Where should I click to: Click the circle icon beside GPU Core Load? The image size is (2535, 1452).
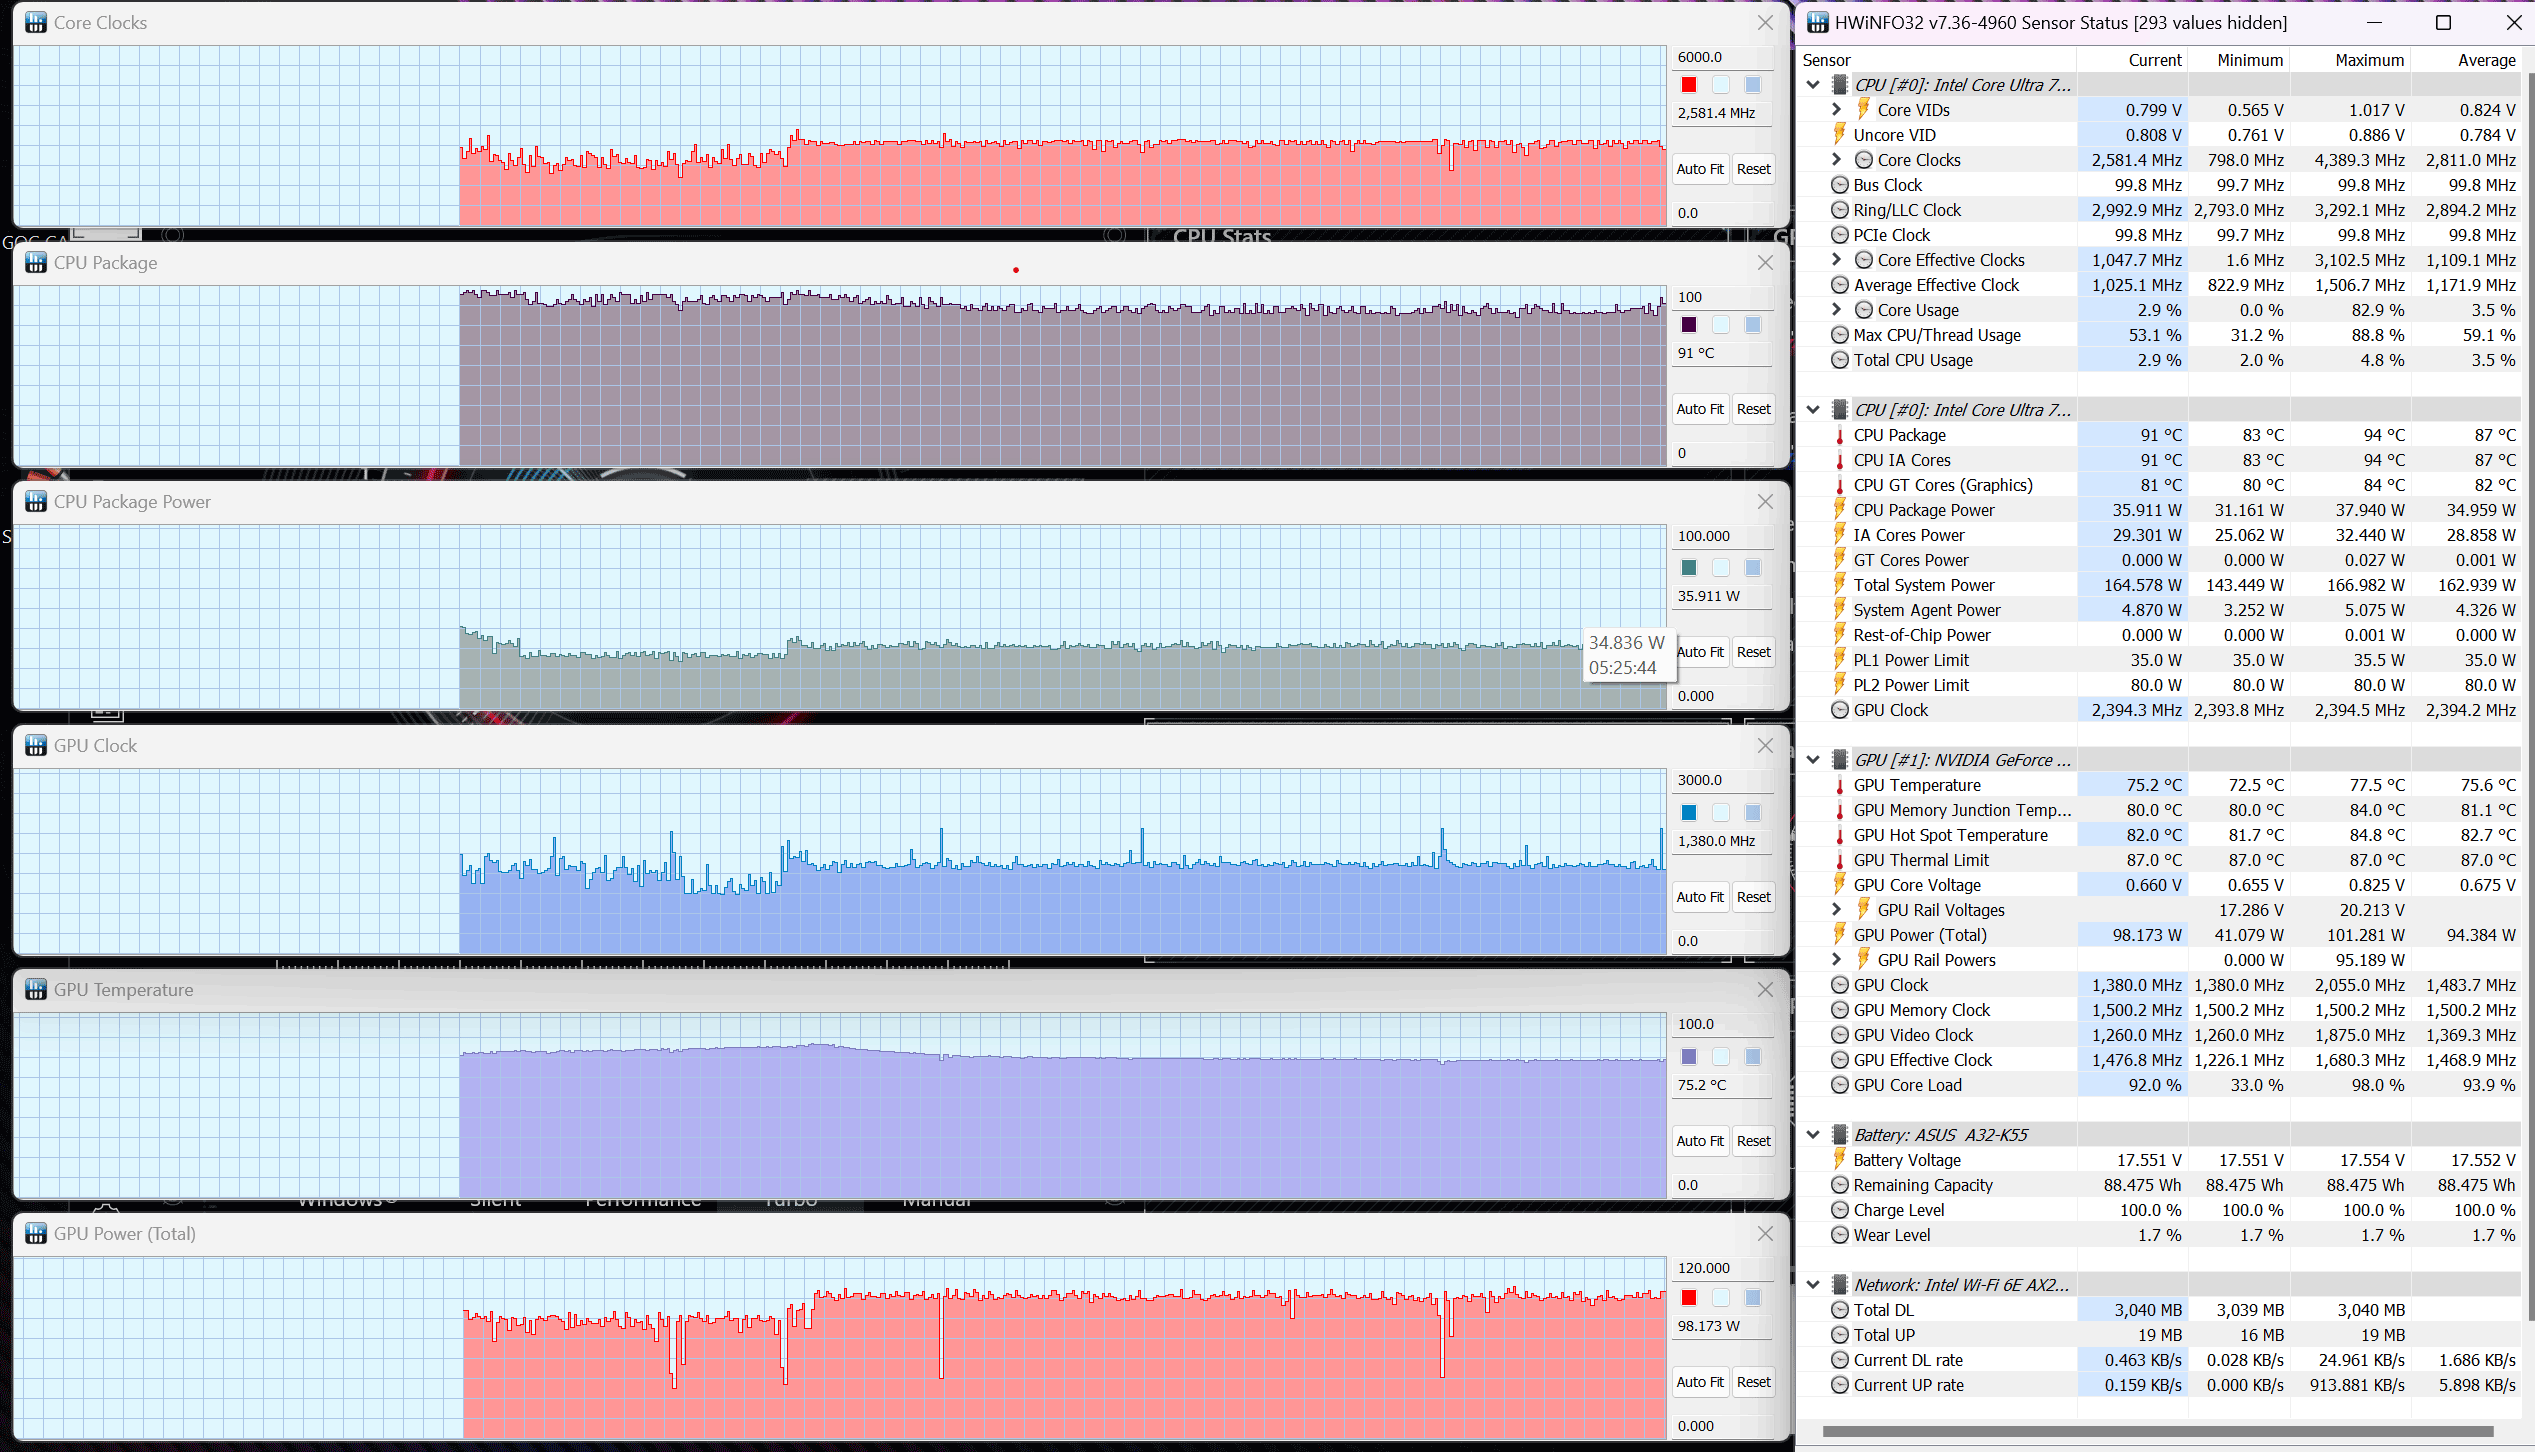[x=1839, y=1085]
